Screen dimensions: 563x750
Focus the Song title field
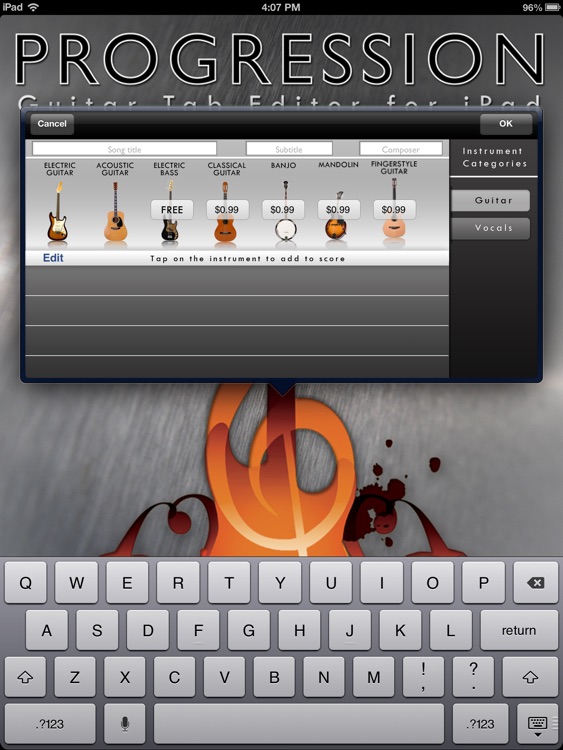(124, 149)
